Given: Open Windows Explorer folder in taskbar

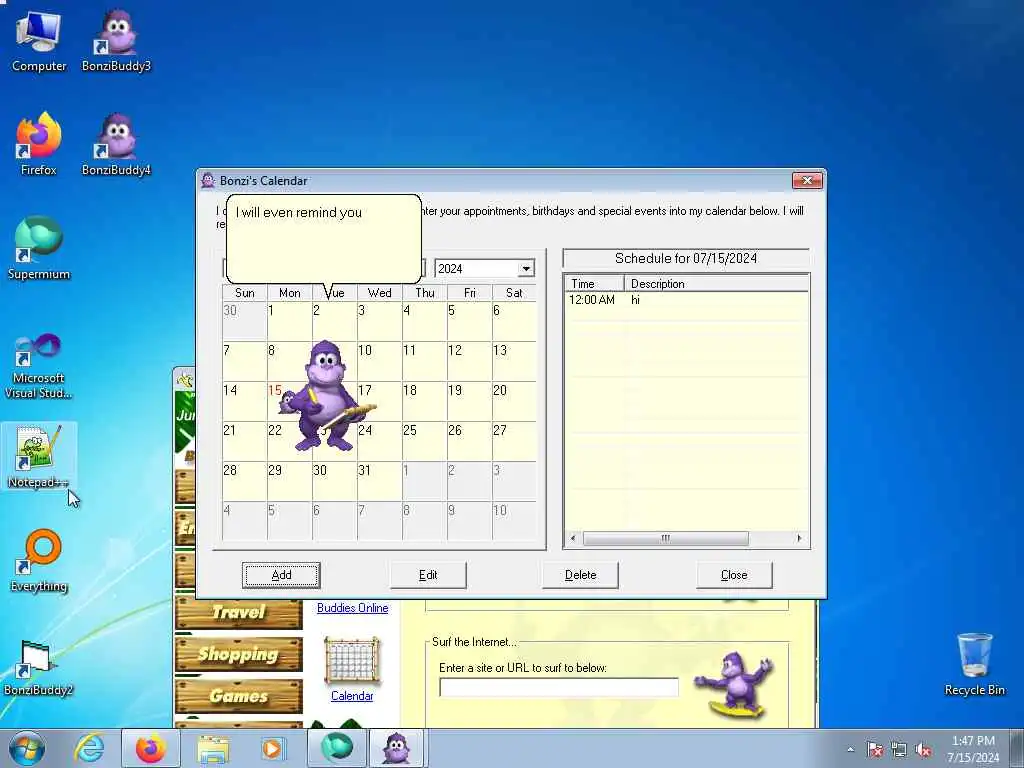Looking at the screenshot, I should point(213,748).
